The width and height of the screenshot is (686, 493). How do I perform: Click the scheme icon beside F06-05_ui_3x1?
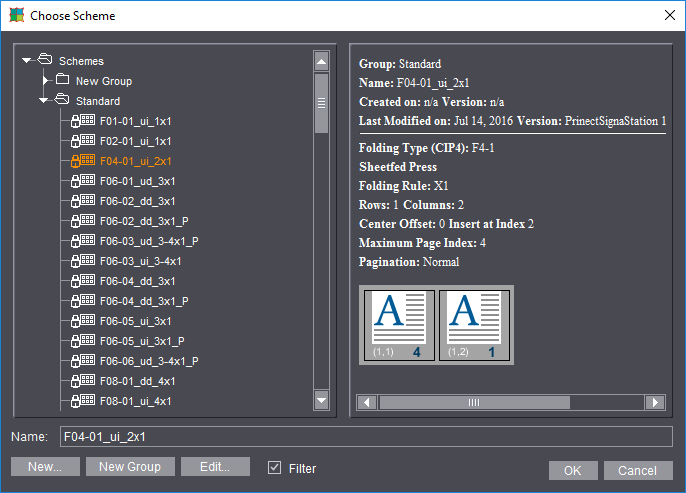pyautogui.click(x=82, y=321)
